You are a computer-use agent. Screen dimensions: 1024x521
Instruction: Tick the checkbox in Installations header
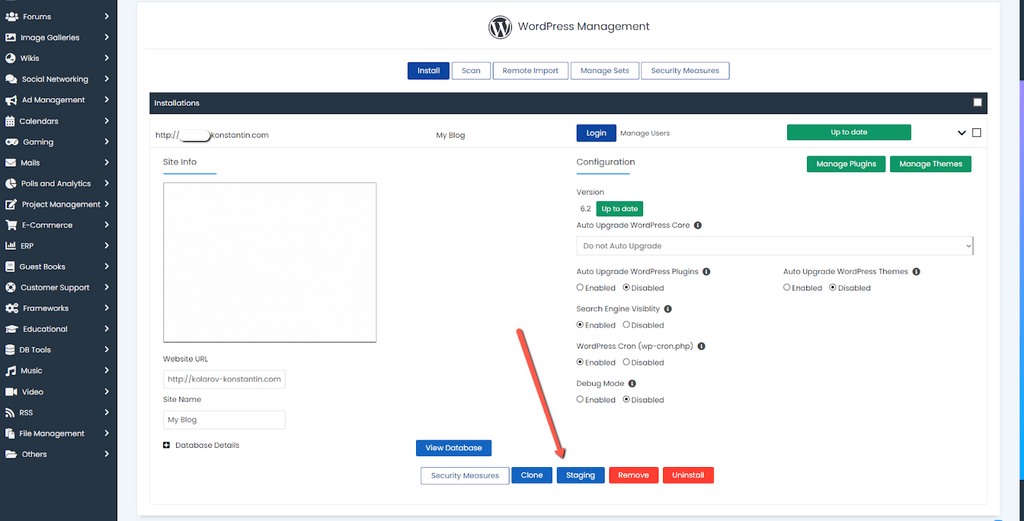tap(977, 102)
